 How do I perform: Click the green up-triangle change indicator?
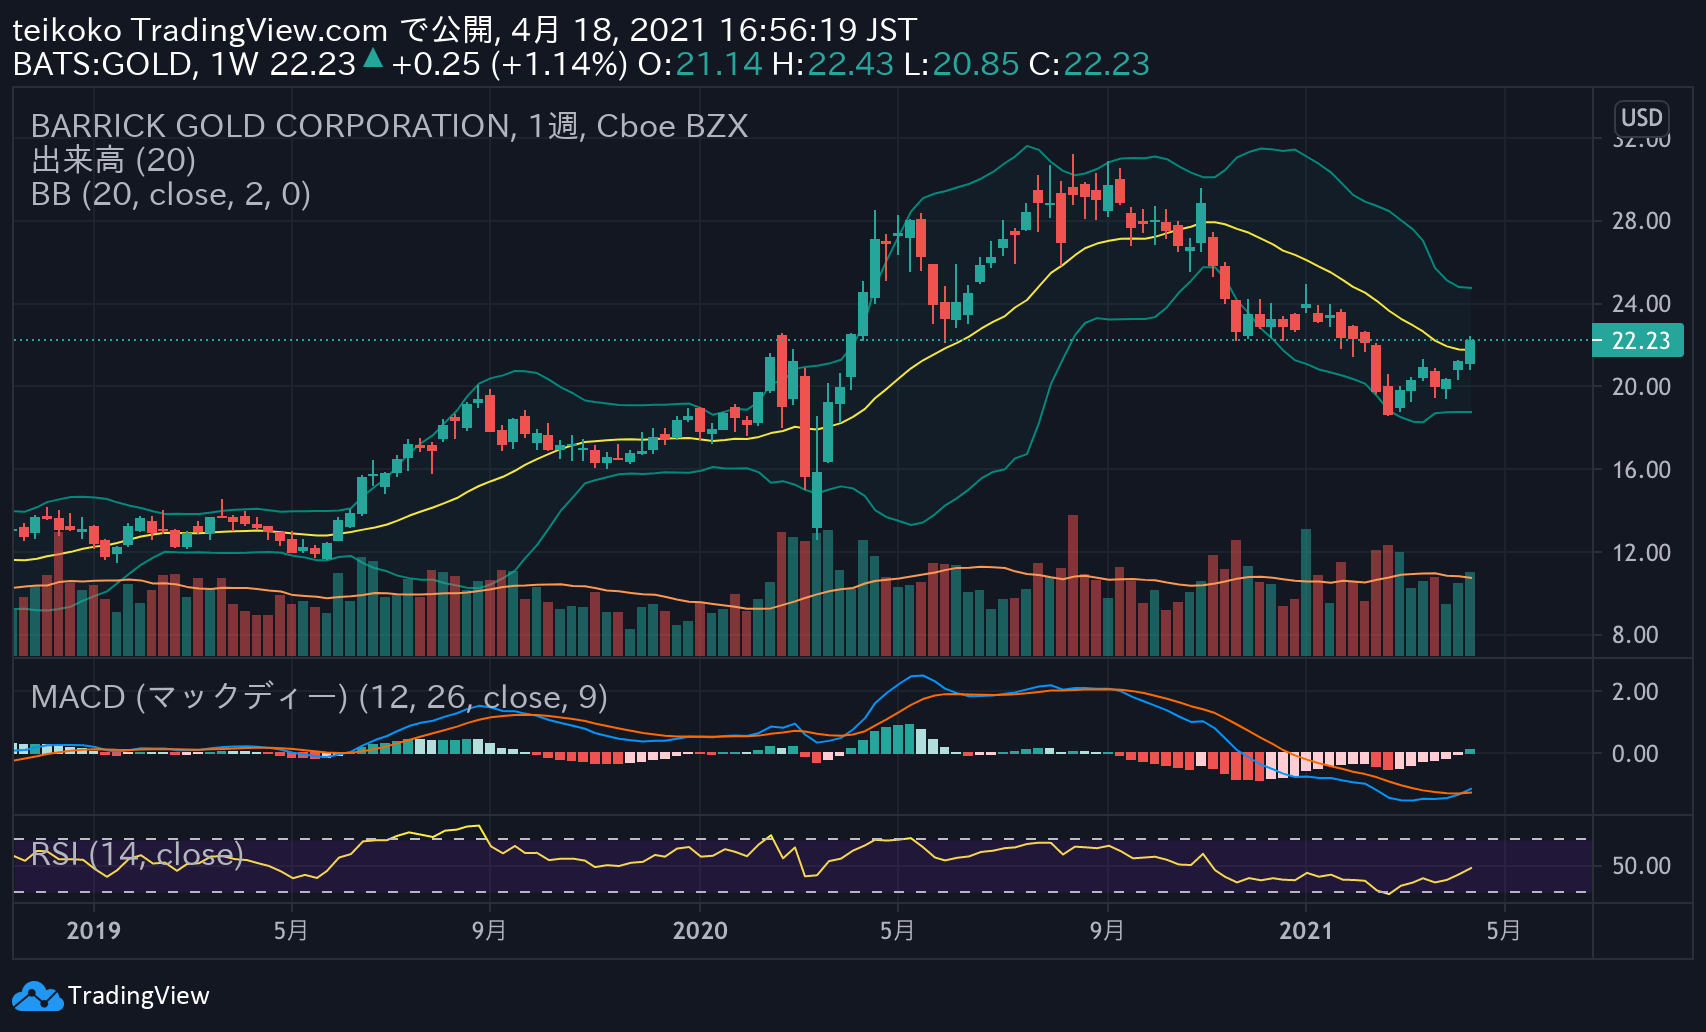373,59
